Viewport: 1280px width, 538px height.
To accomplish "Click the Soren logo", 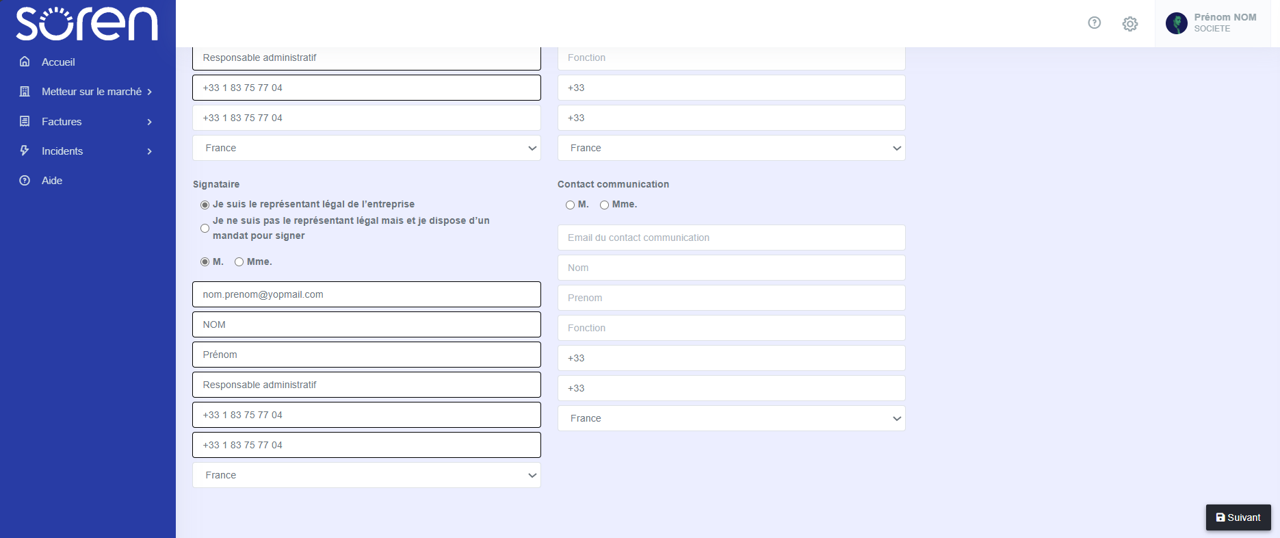I will click(87, 23).
